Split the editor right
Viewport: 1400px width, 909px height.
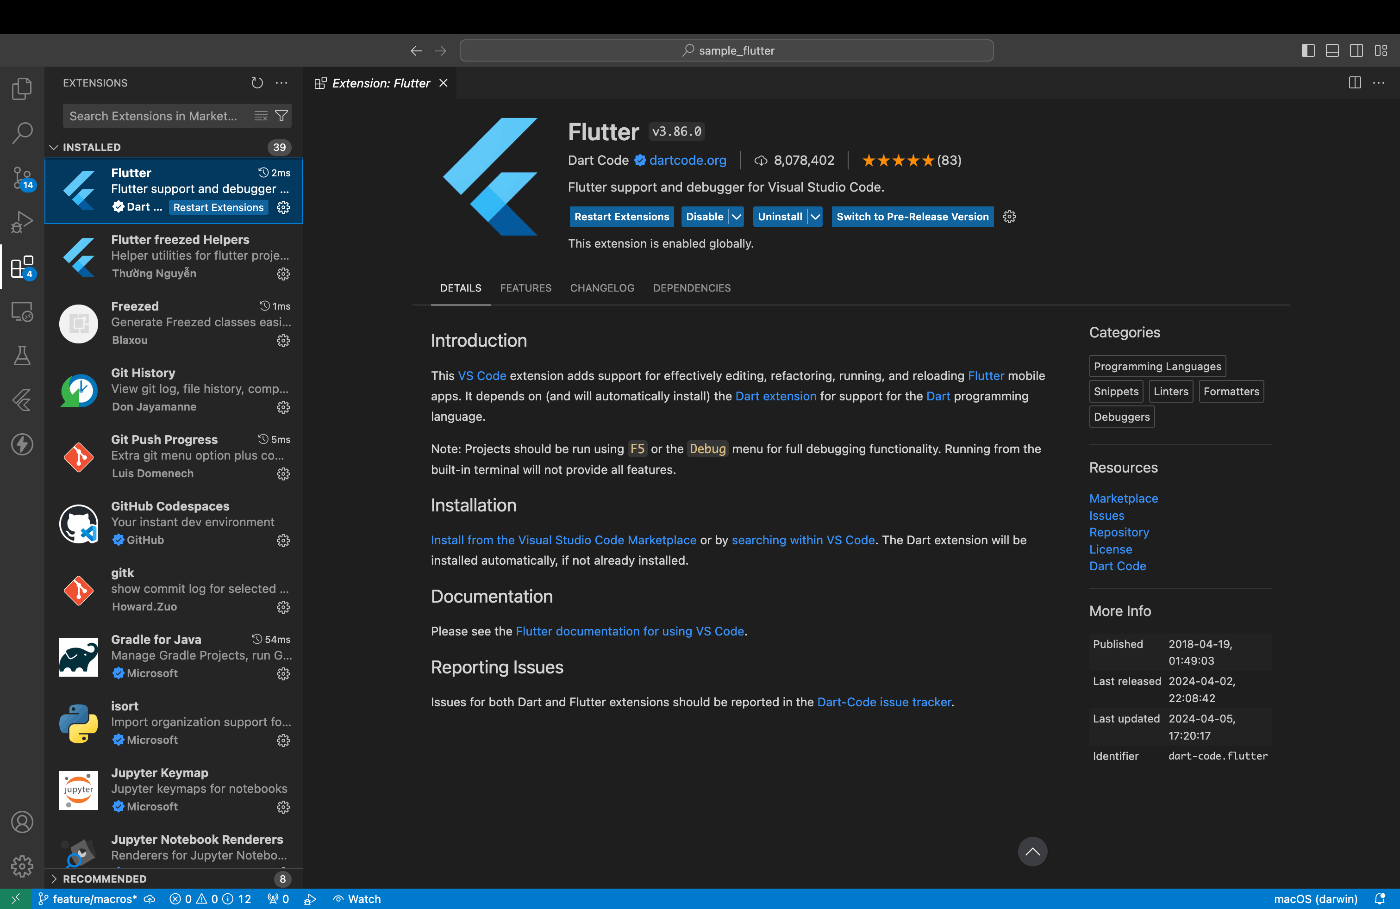click(1355, 83)
